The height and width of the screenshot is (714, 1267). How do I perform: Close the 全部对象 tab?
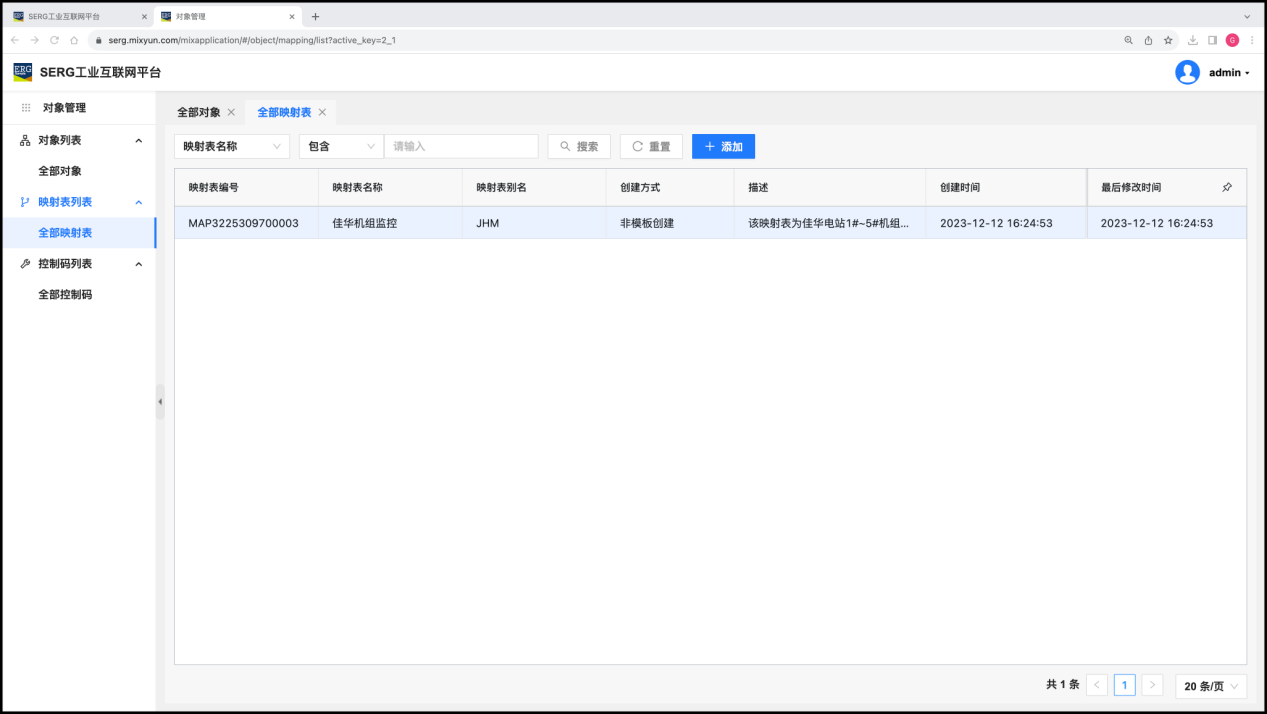click(x=231, y=112)
